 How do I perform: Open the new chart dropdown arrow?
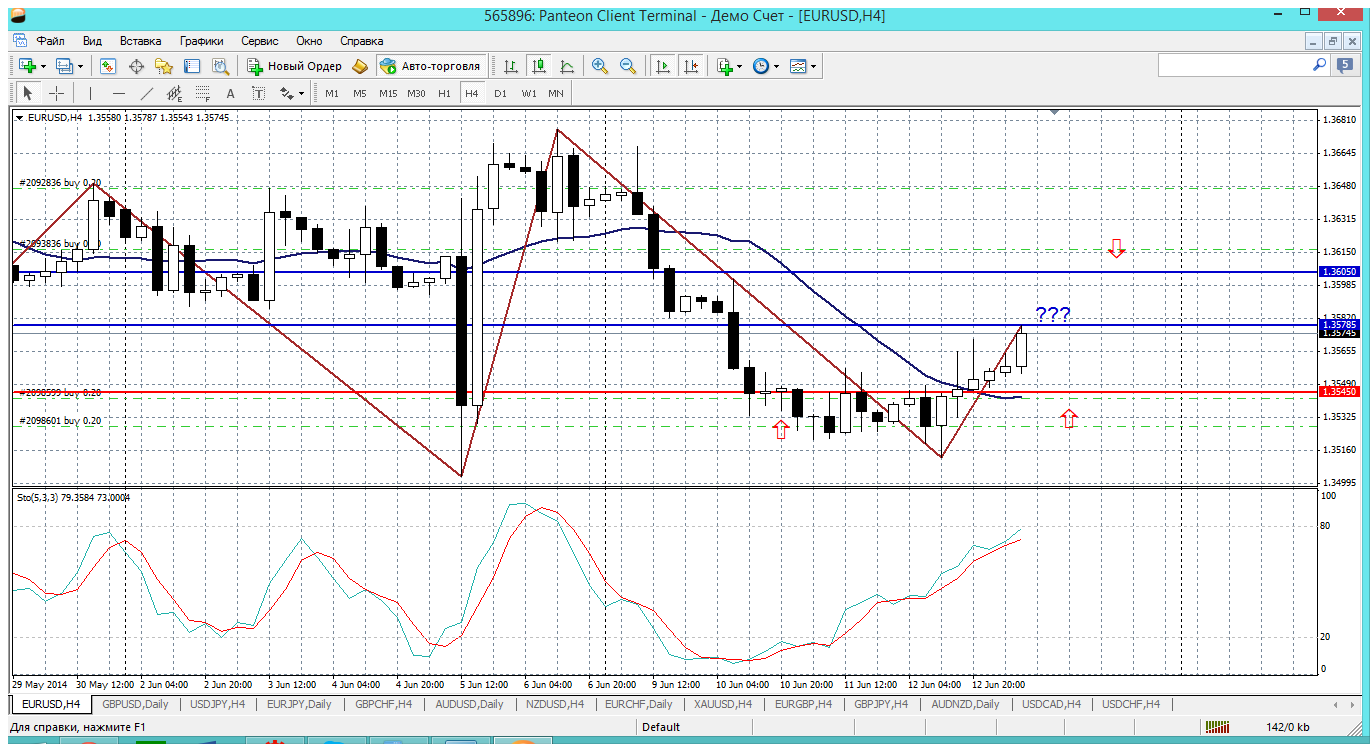coord(42,66)
